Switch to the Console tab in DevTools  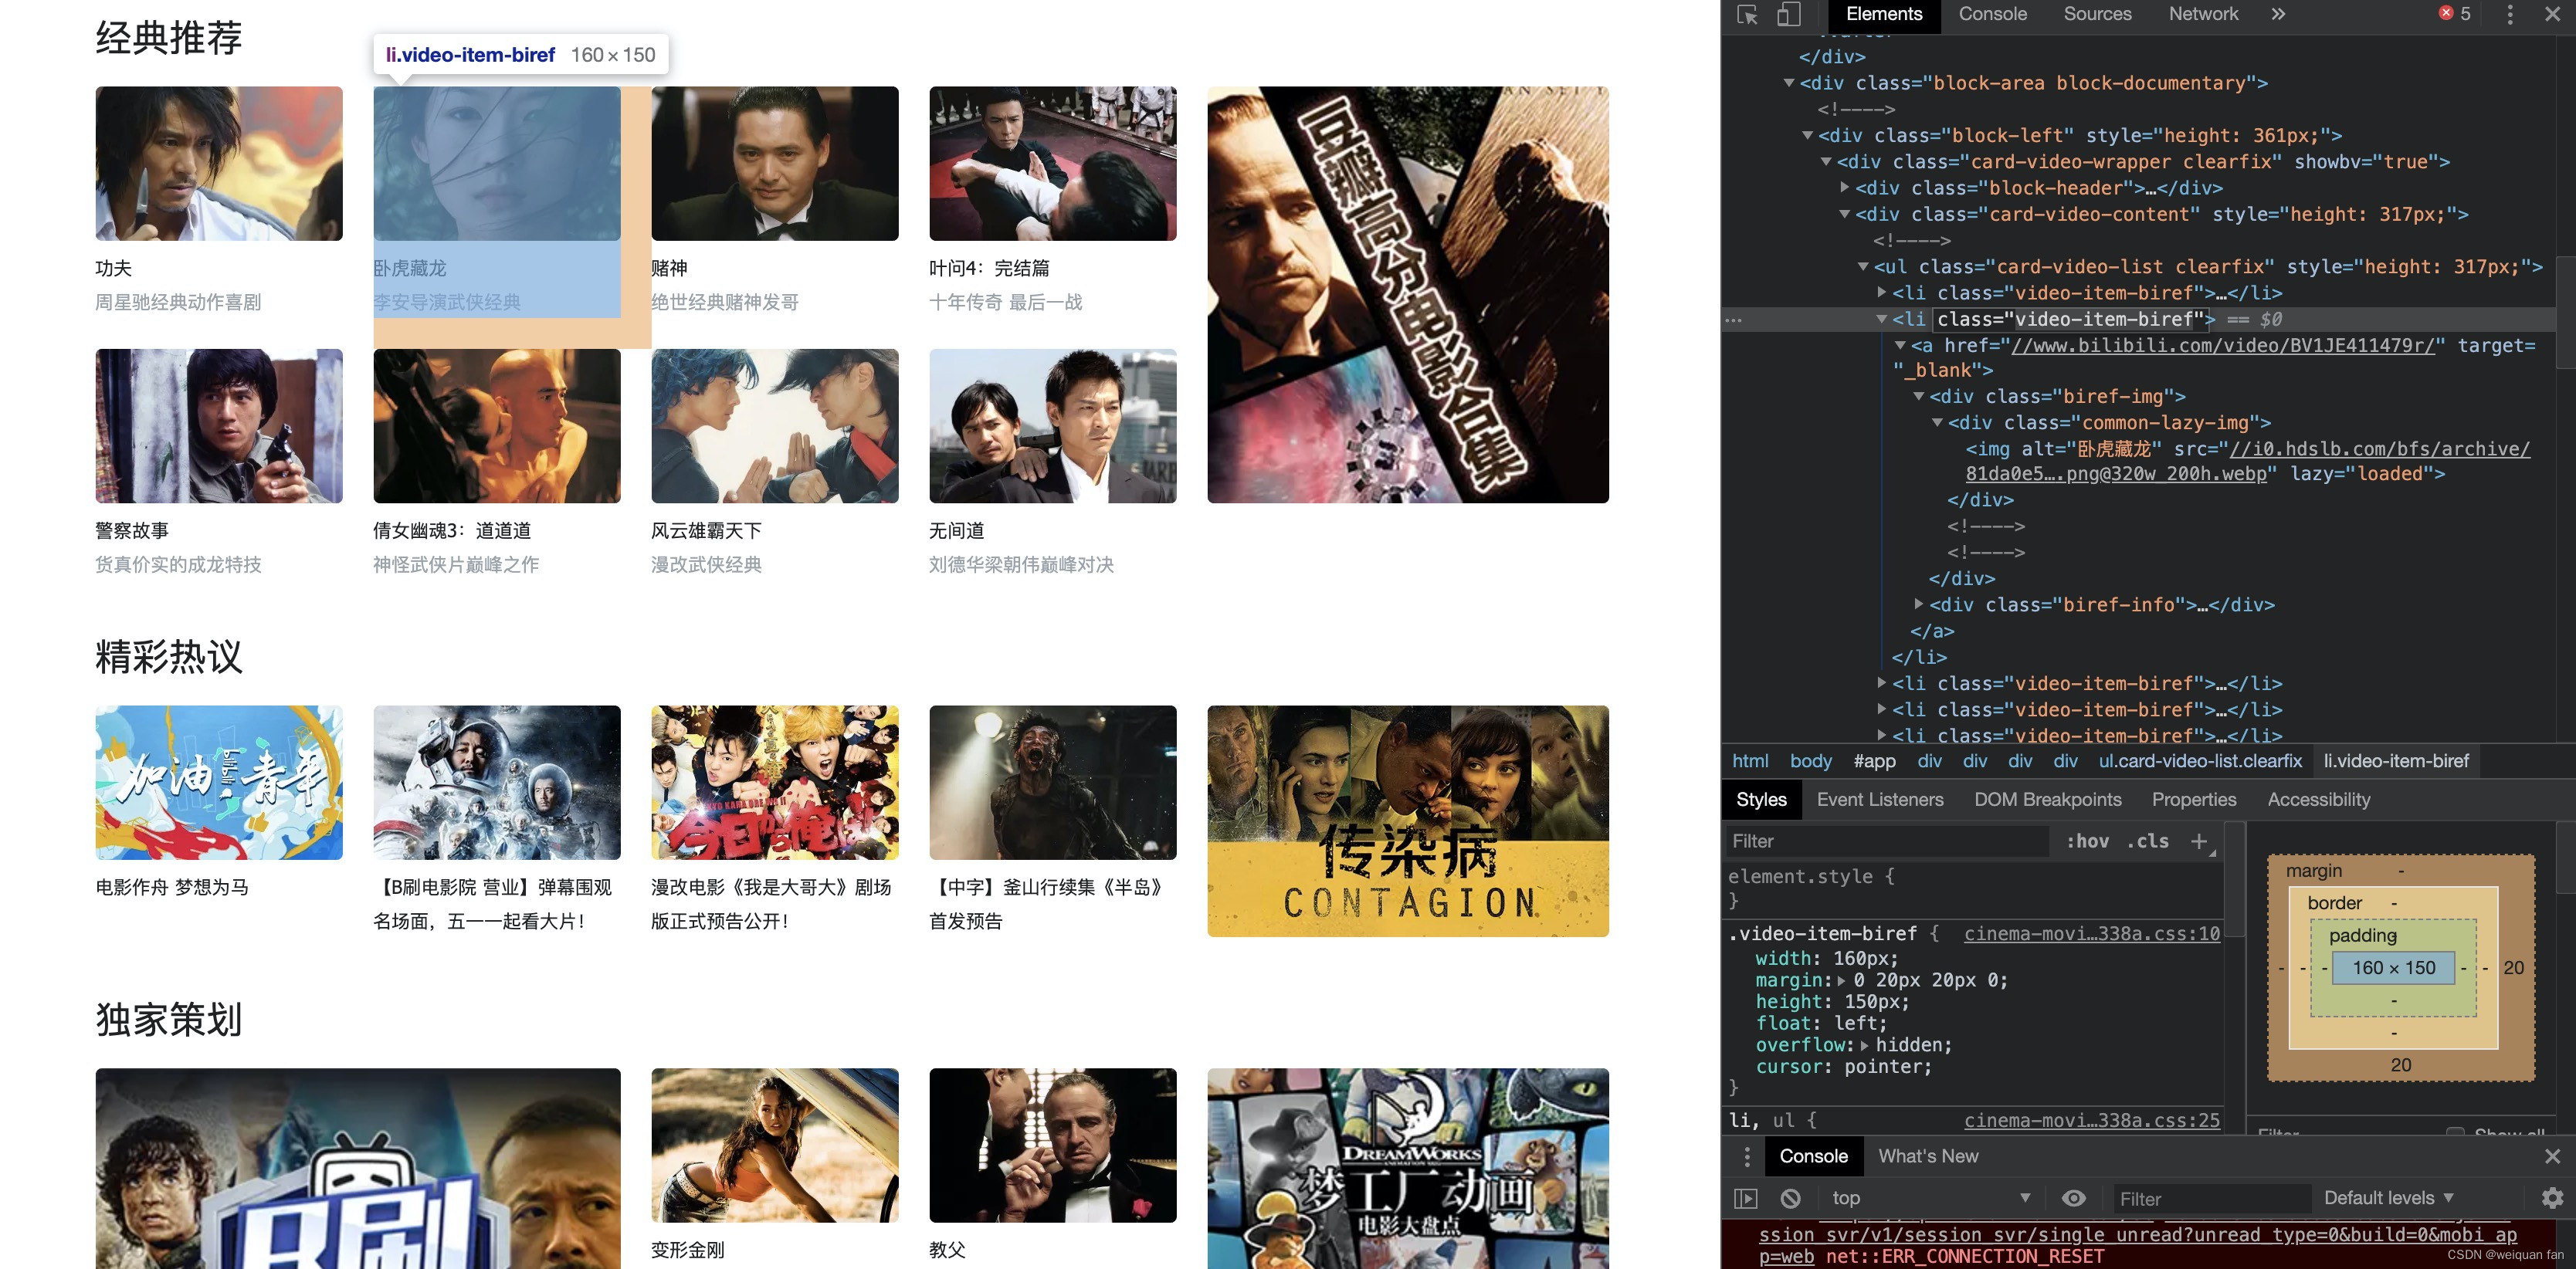click(x=1992, y=14)
